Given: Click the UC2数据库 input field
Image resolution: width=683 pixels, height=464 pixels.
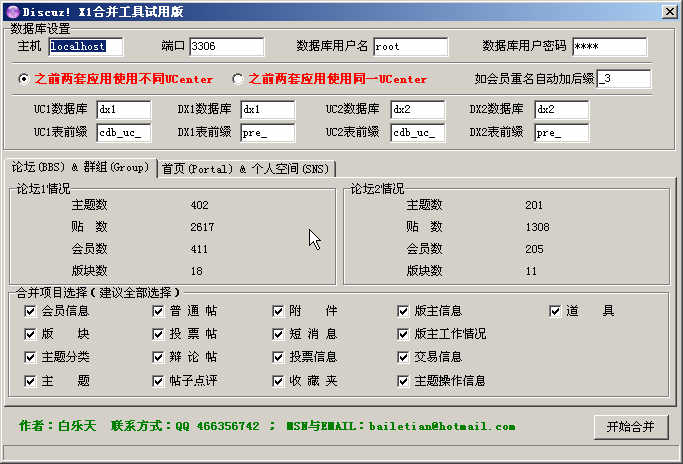Looking at the screenshot, I should pos(418,109).
